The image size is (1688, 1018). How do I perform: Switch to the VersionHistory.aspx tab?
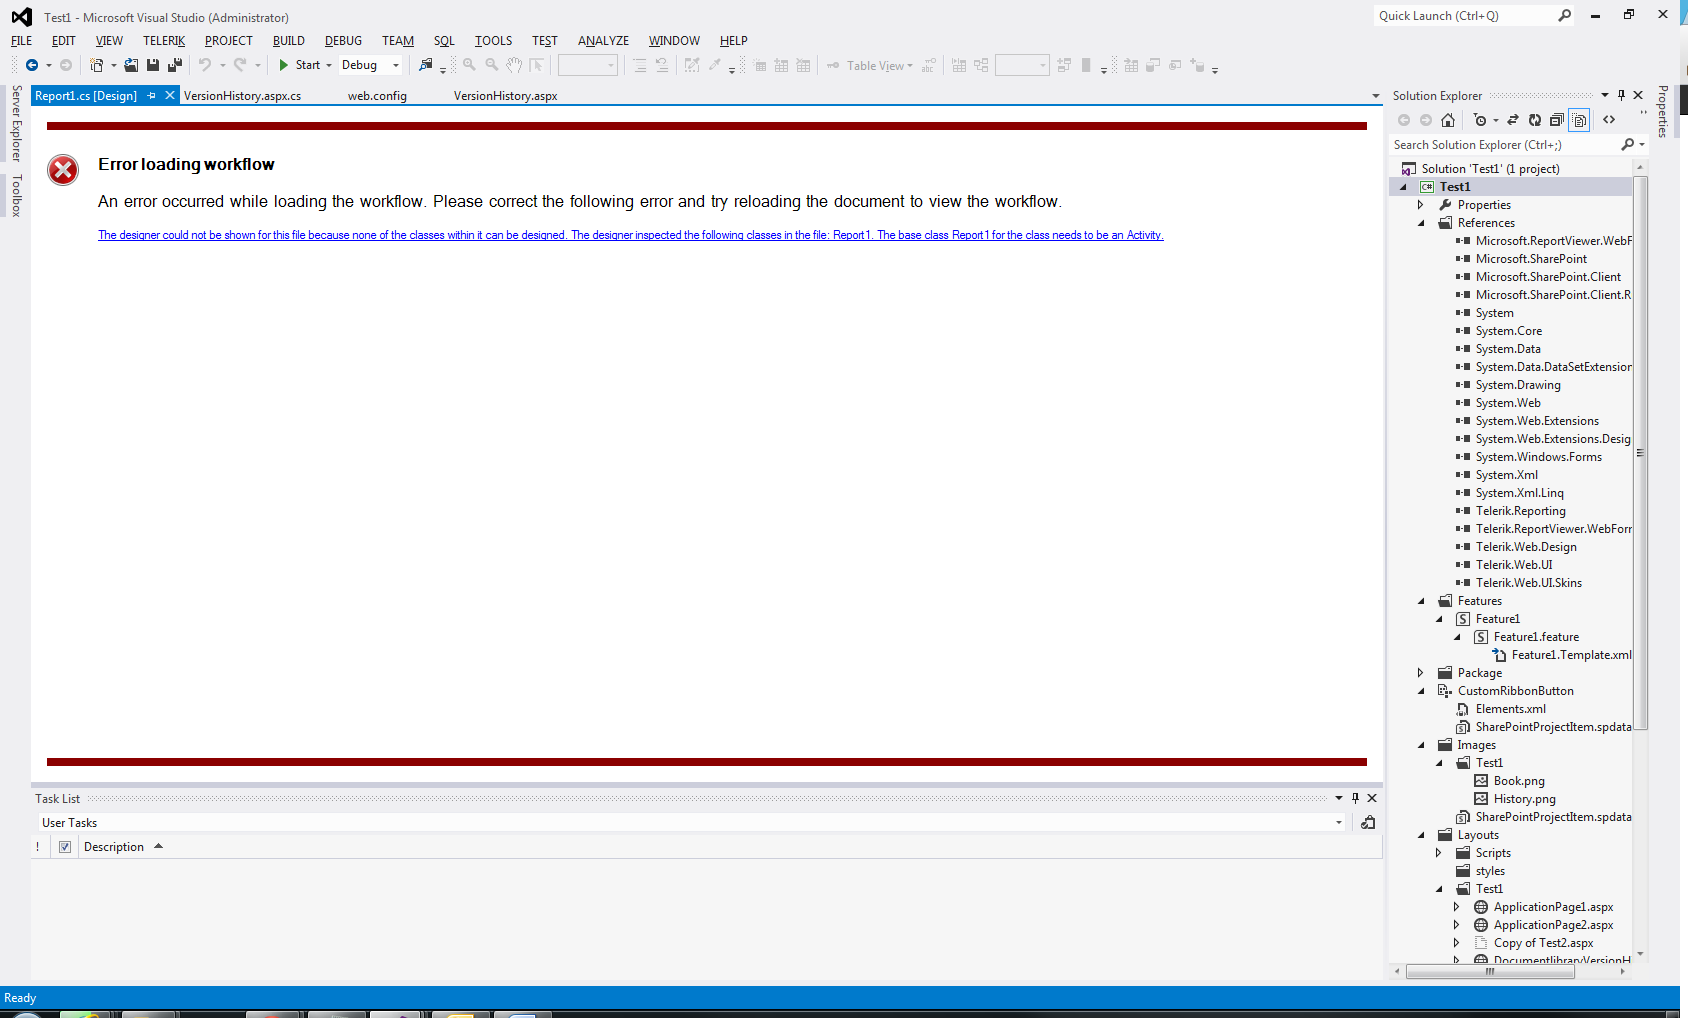(505, 96)
